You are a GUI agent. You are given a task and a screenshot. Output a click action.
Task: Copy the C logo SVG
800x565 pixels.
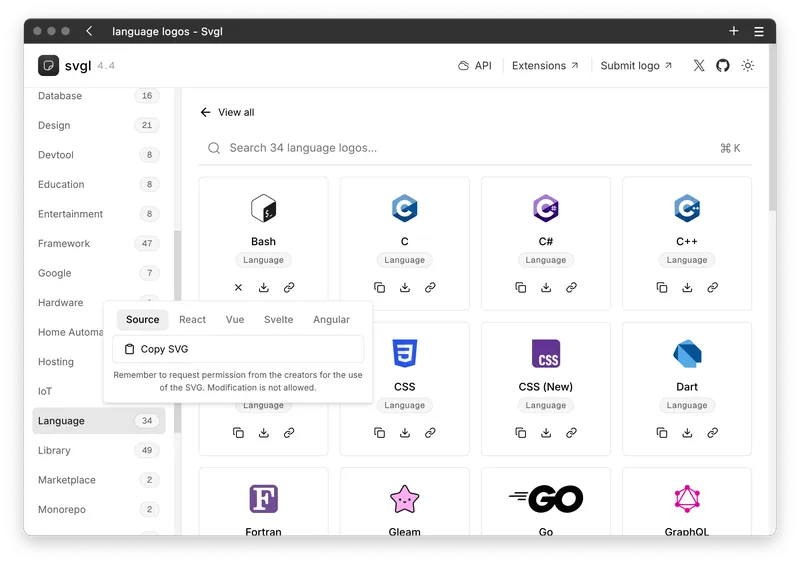coord(380,287)
